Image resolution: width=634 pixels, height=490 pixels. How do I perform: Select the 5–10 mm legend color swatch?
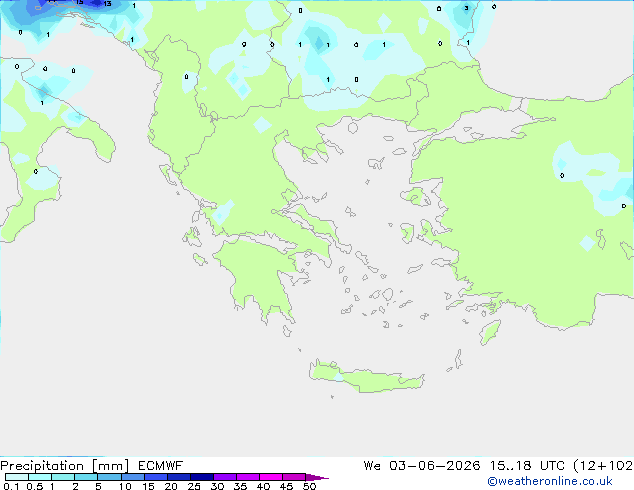pos(109,477)
